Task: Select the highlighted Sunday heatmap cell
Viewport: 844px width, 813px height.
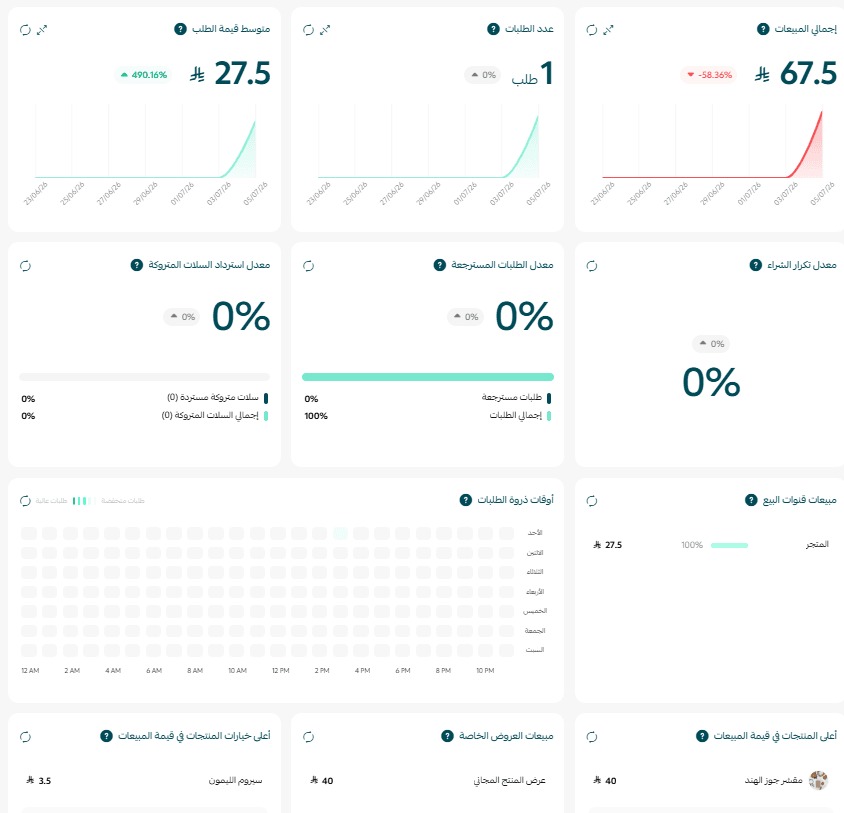Action: (x=340, y=533)
